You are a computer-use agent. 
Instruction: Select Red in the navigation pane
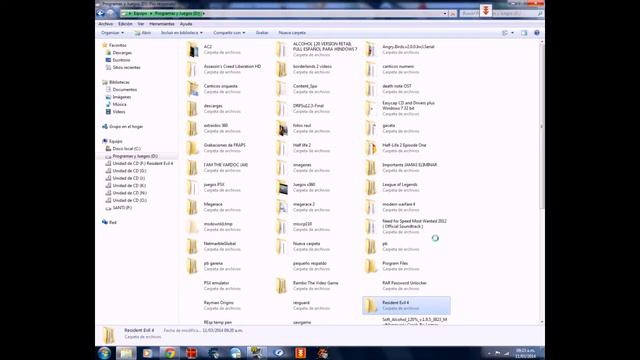pyautogui.click(x=113, y=222)
